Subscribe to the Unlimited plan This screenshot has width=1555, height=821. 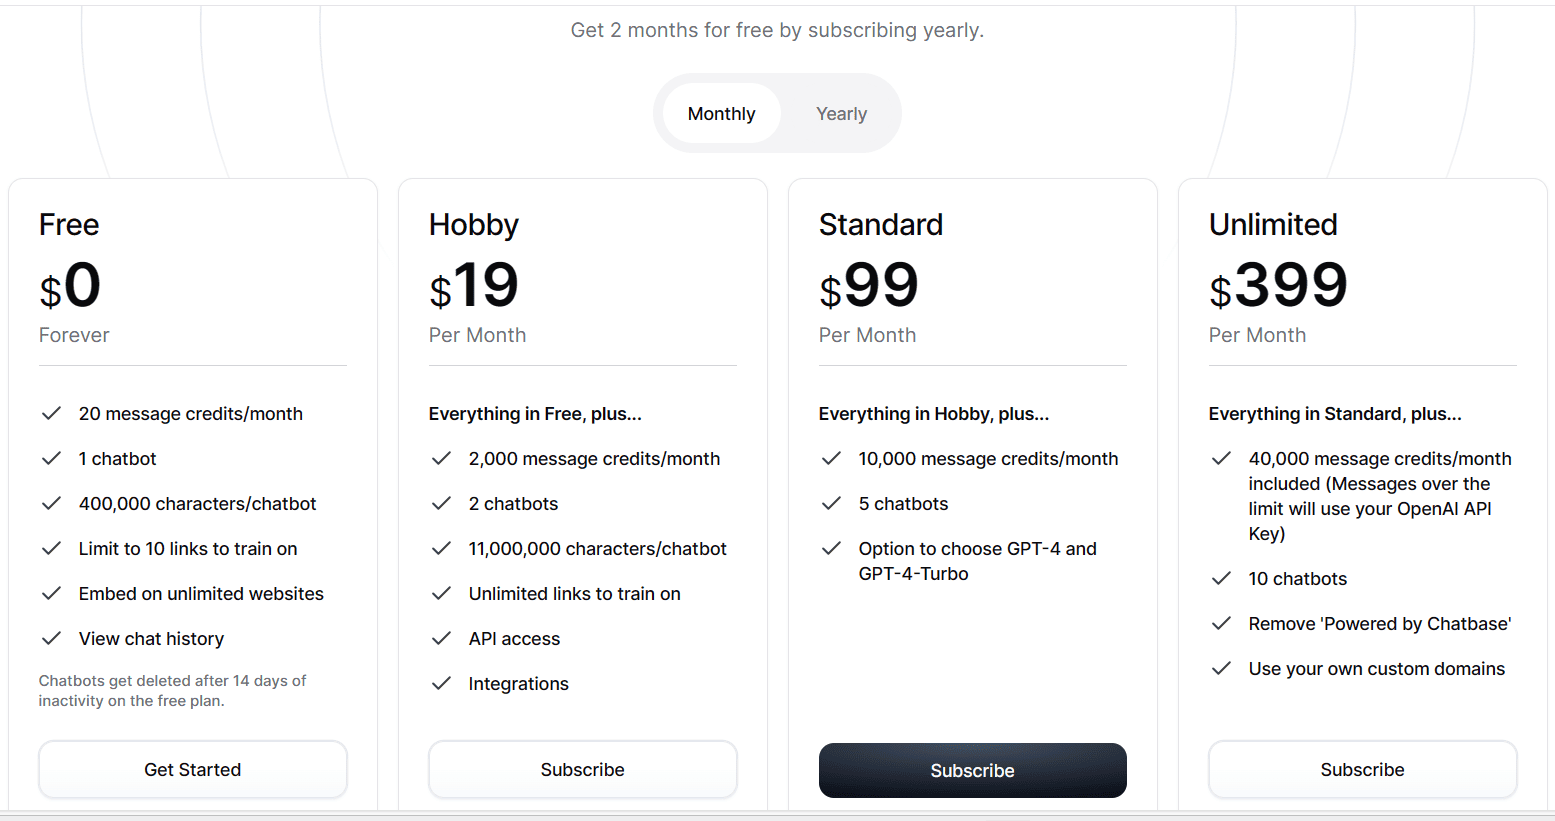pyautogui.click(x=1363, y=770)
